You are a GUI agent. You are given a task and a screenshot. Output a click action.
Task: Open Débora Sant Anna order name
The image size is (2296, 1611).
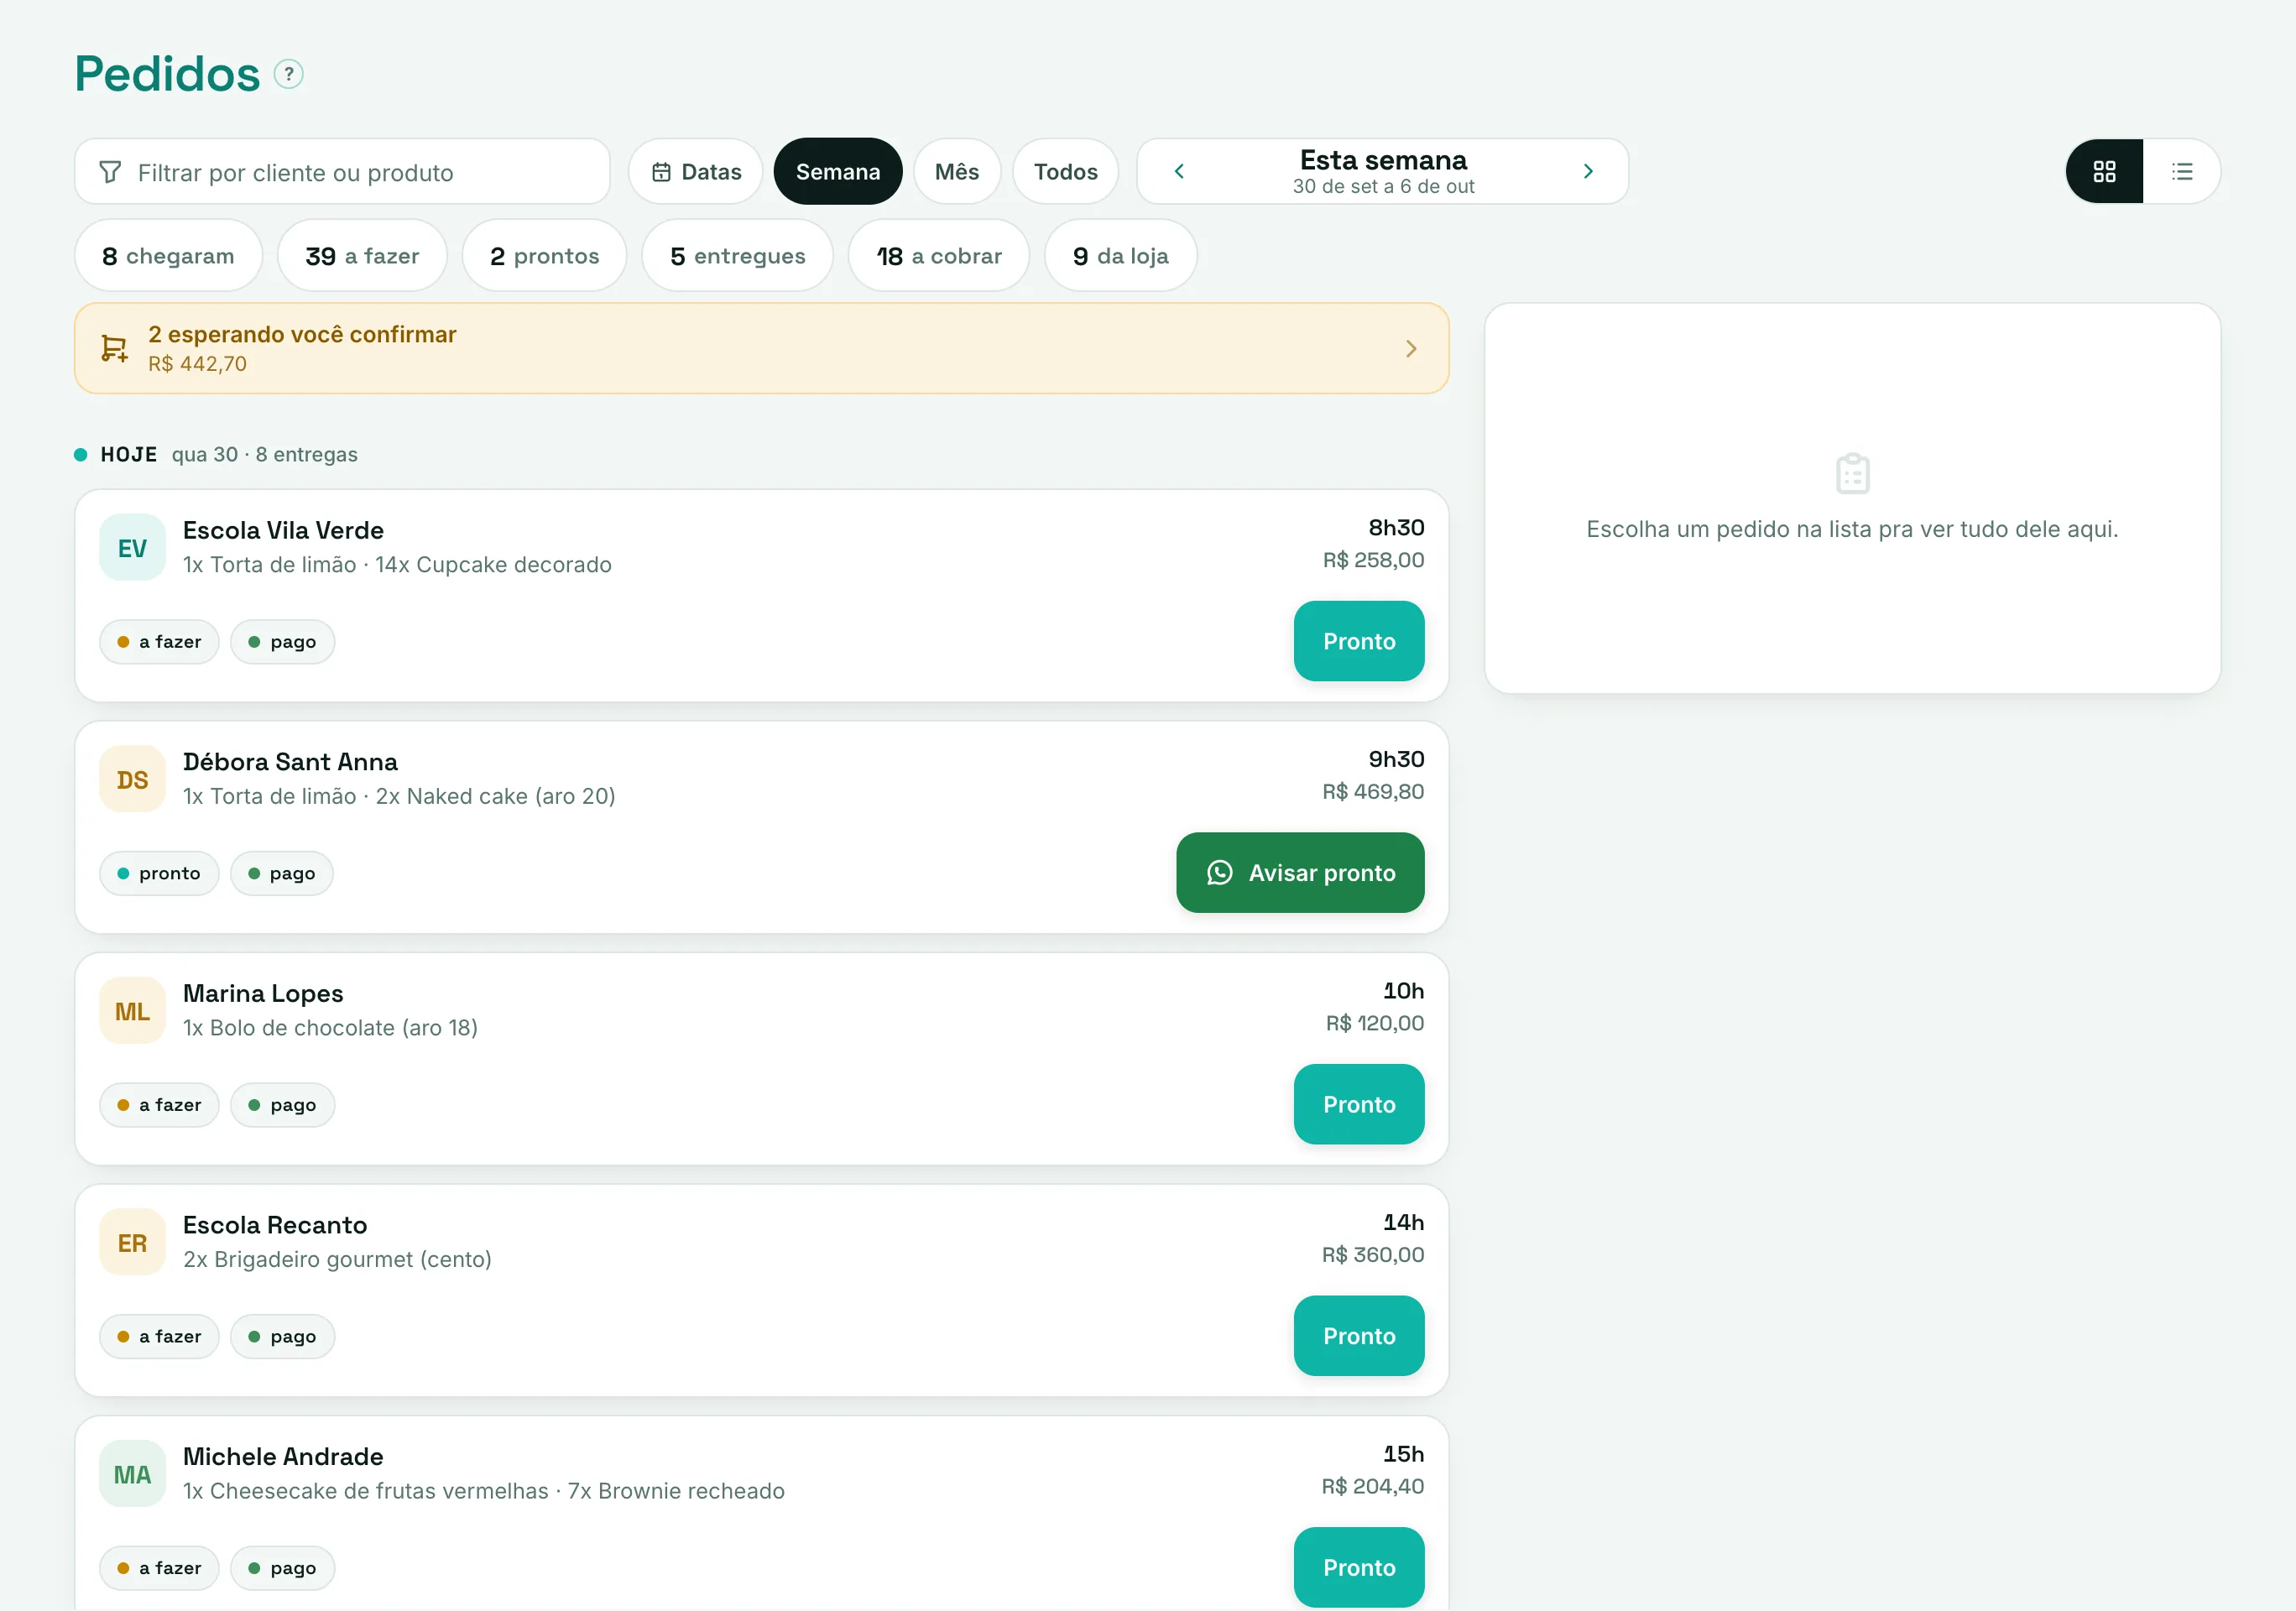pyautogui.click(x=290, y=762)
